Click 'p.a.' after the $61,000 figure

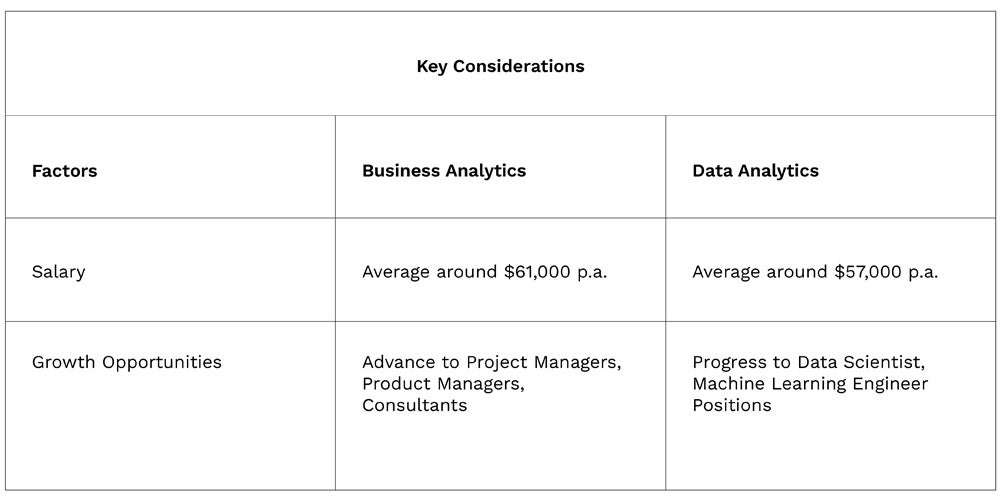tap(593, 272)
